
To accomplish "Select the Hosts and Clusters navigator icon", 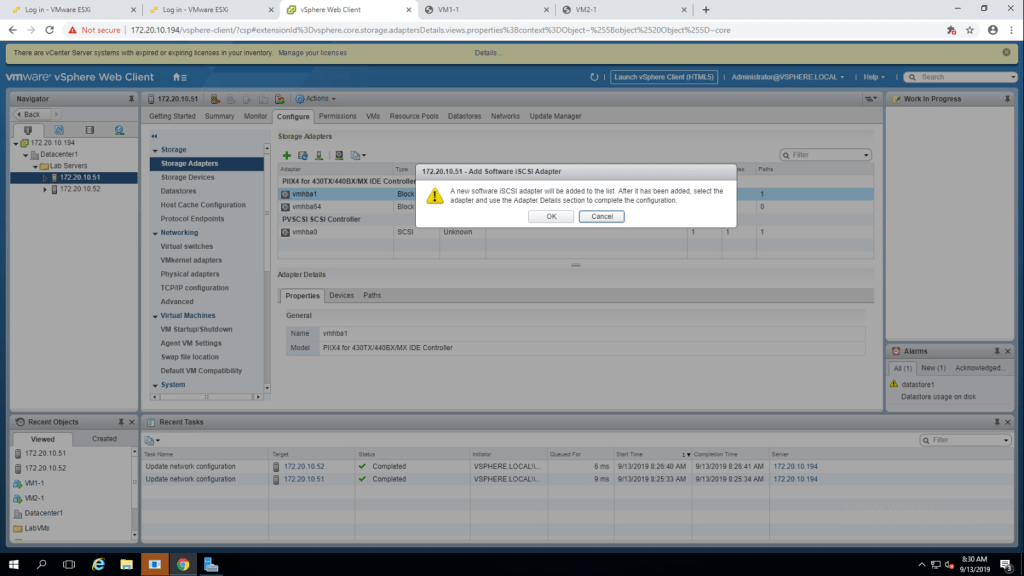I will tap(28, 130).
